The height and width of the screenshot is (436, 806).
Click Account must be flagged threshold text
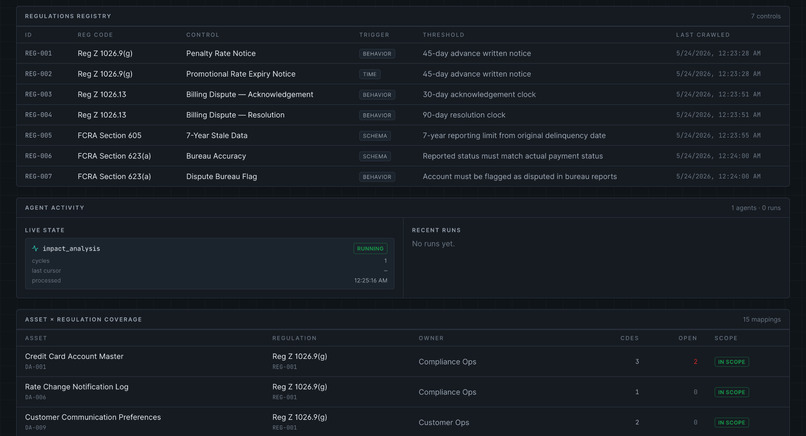(x=520, y=176)
